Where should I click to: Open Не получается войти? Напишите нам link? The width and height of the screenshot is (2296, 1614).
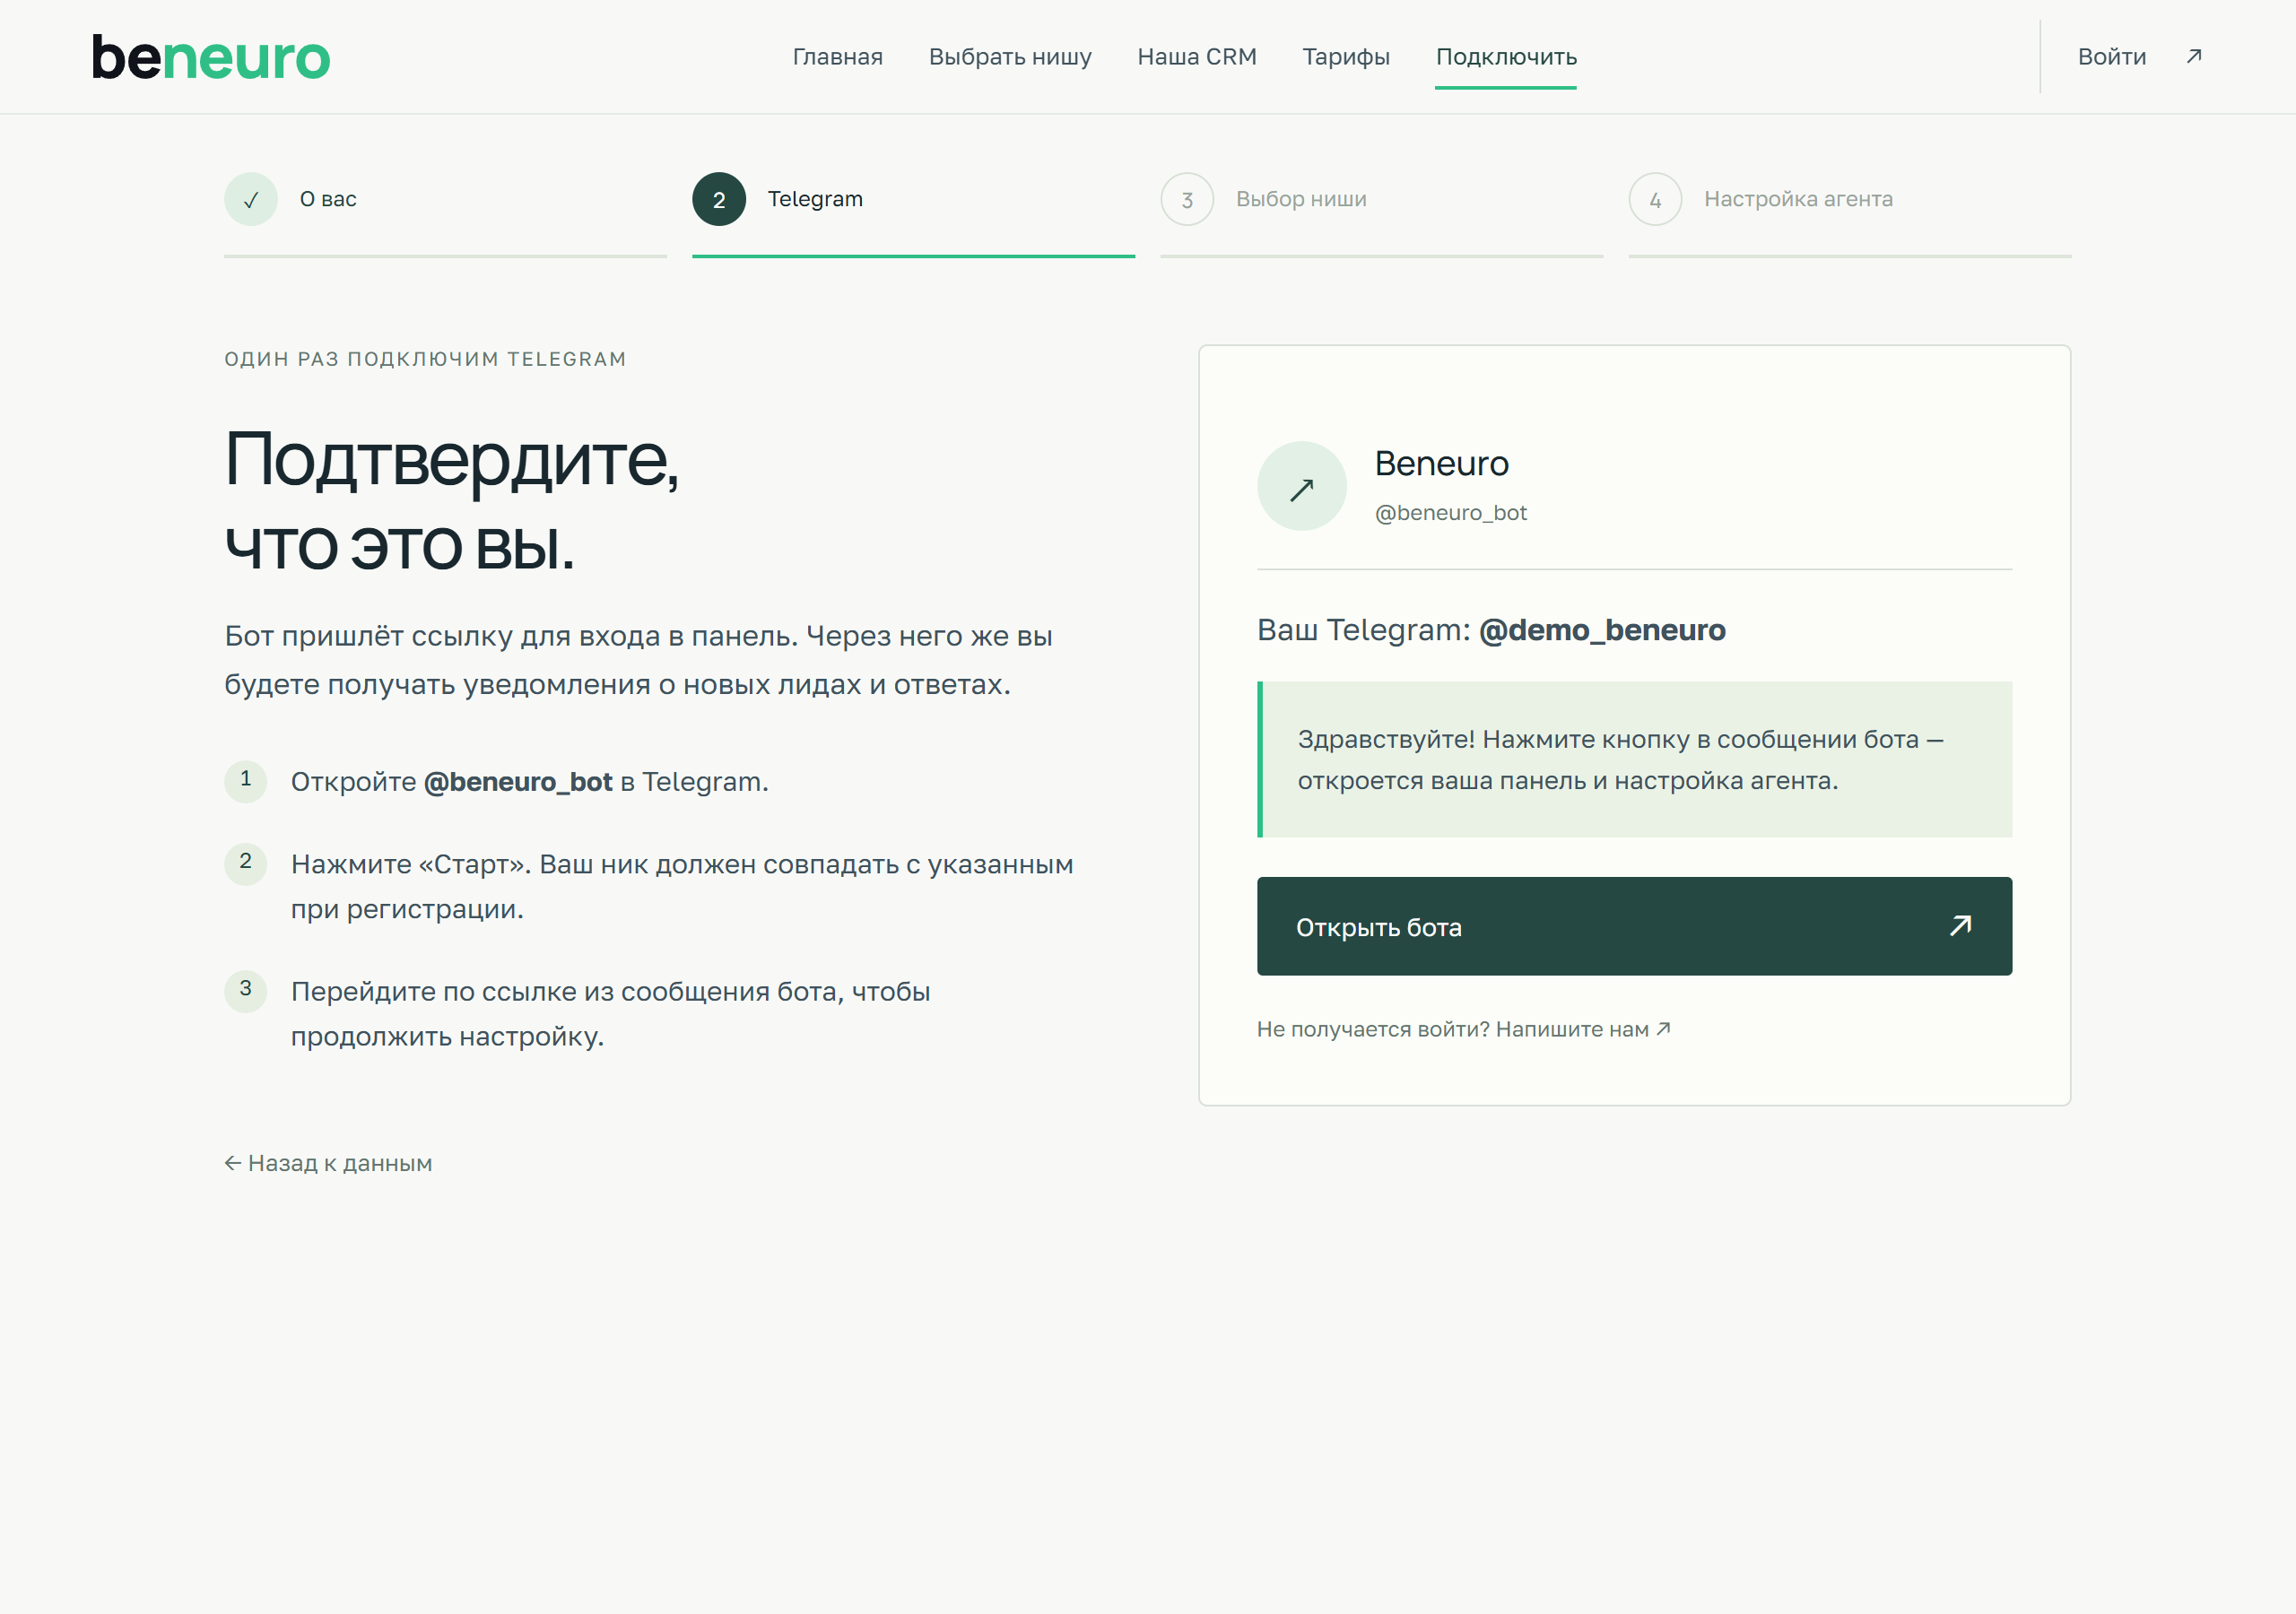pyautogui.click(x=1463, y=1029)
